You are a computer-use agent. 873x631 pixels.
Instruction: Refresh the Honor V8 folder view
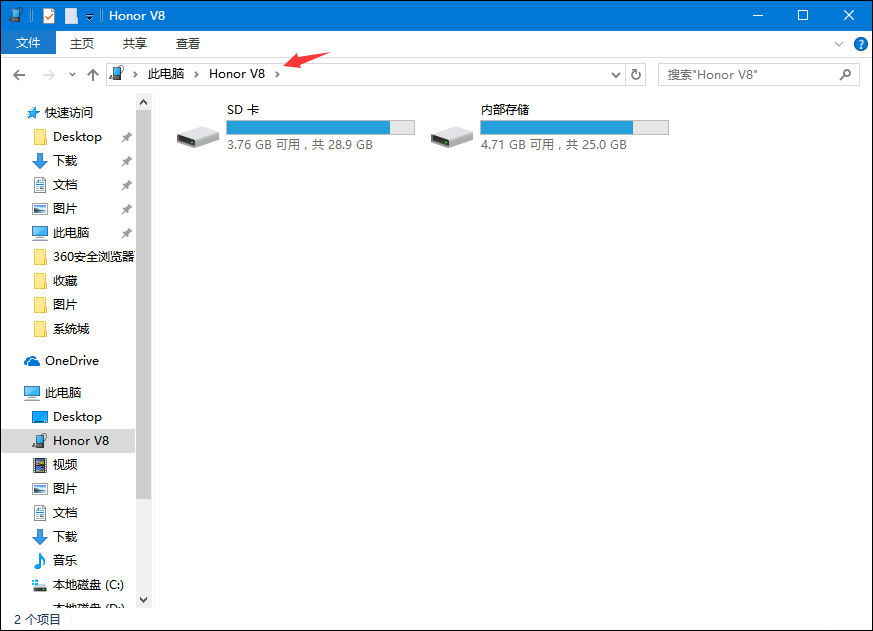click(636, 74)
